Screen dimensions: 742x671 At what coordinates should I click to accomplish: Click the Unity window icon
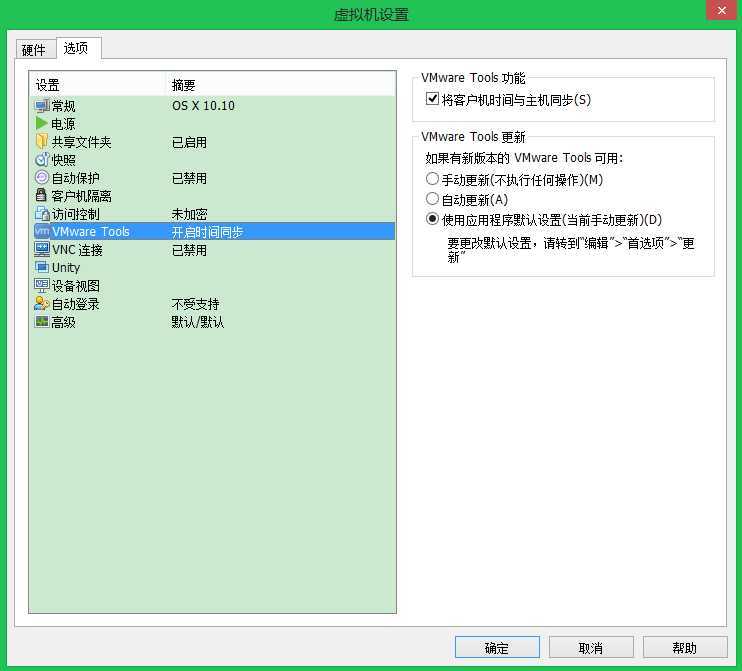[x=42, y=267]
